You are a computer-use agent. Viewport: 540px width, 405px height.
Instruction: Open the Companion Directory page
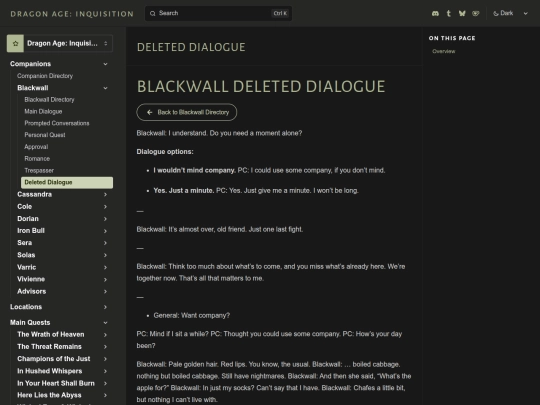point(45,76)
